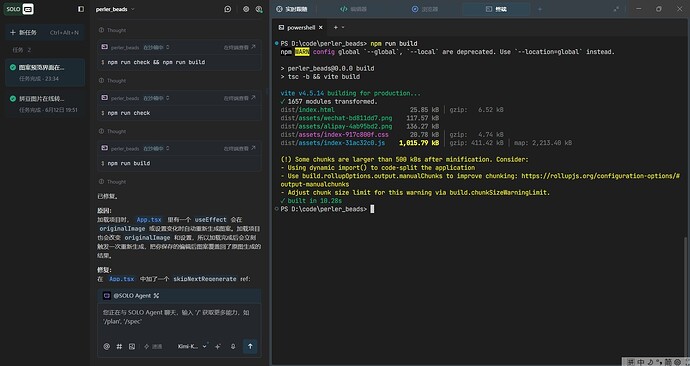Open the Kimi-K model dropdown

point(192,347)
